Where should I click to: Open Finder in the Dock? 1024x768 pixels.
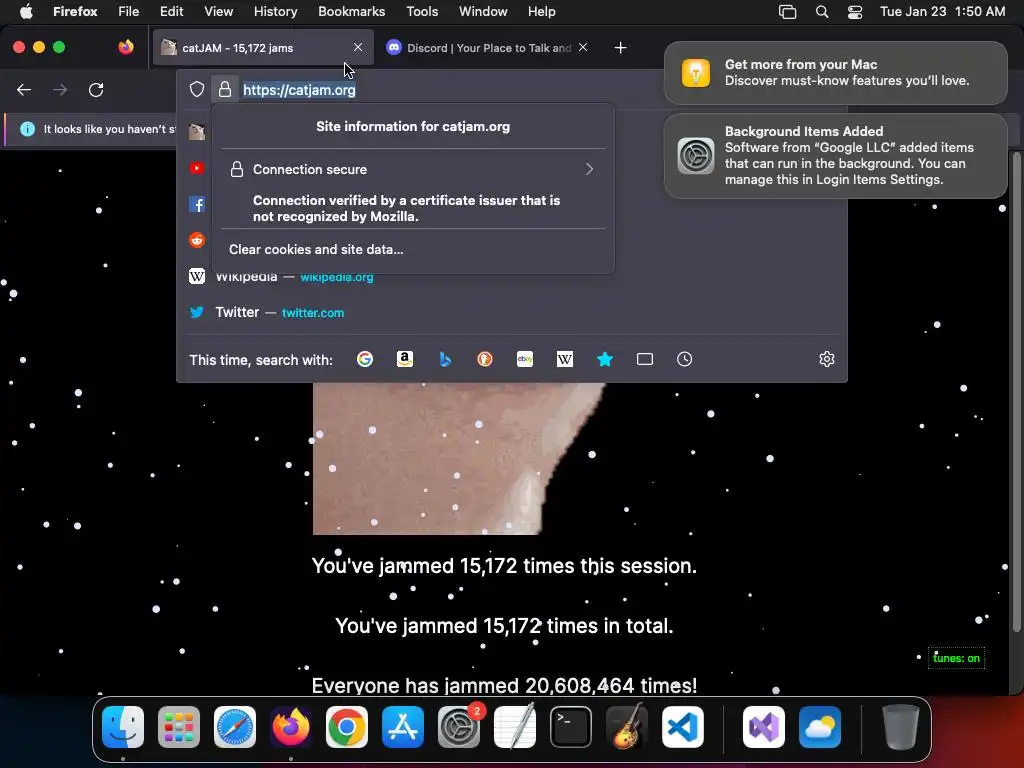(x=123, y=727)
